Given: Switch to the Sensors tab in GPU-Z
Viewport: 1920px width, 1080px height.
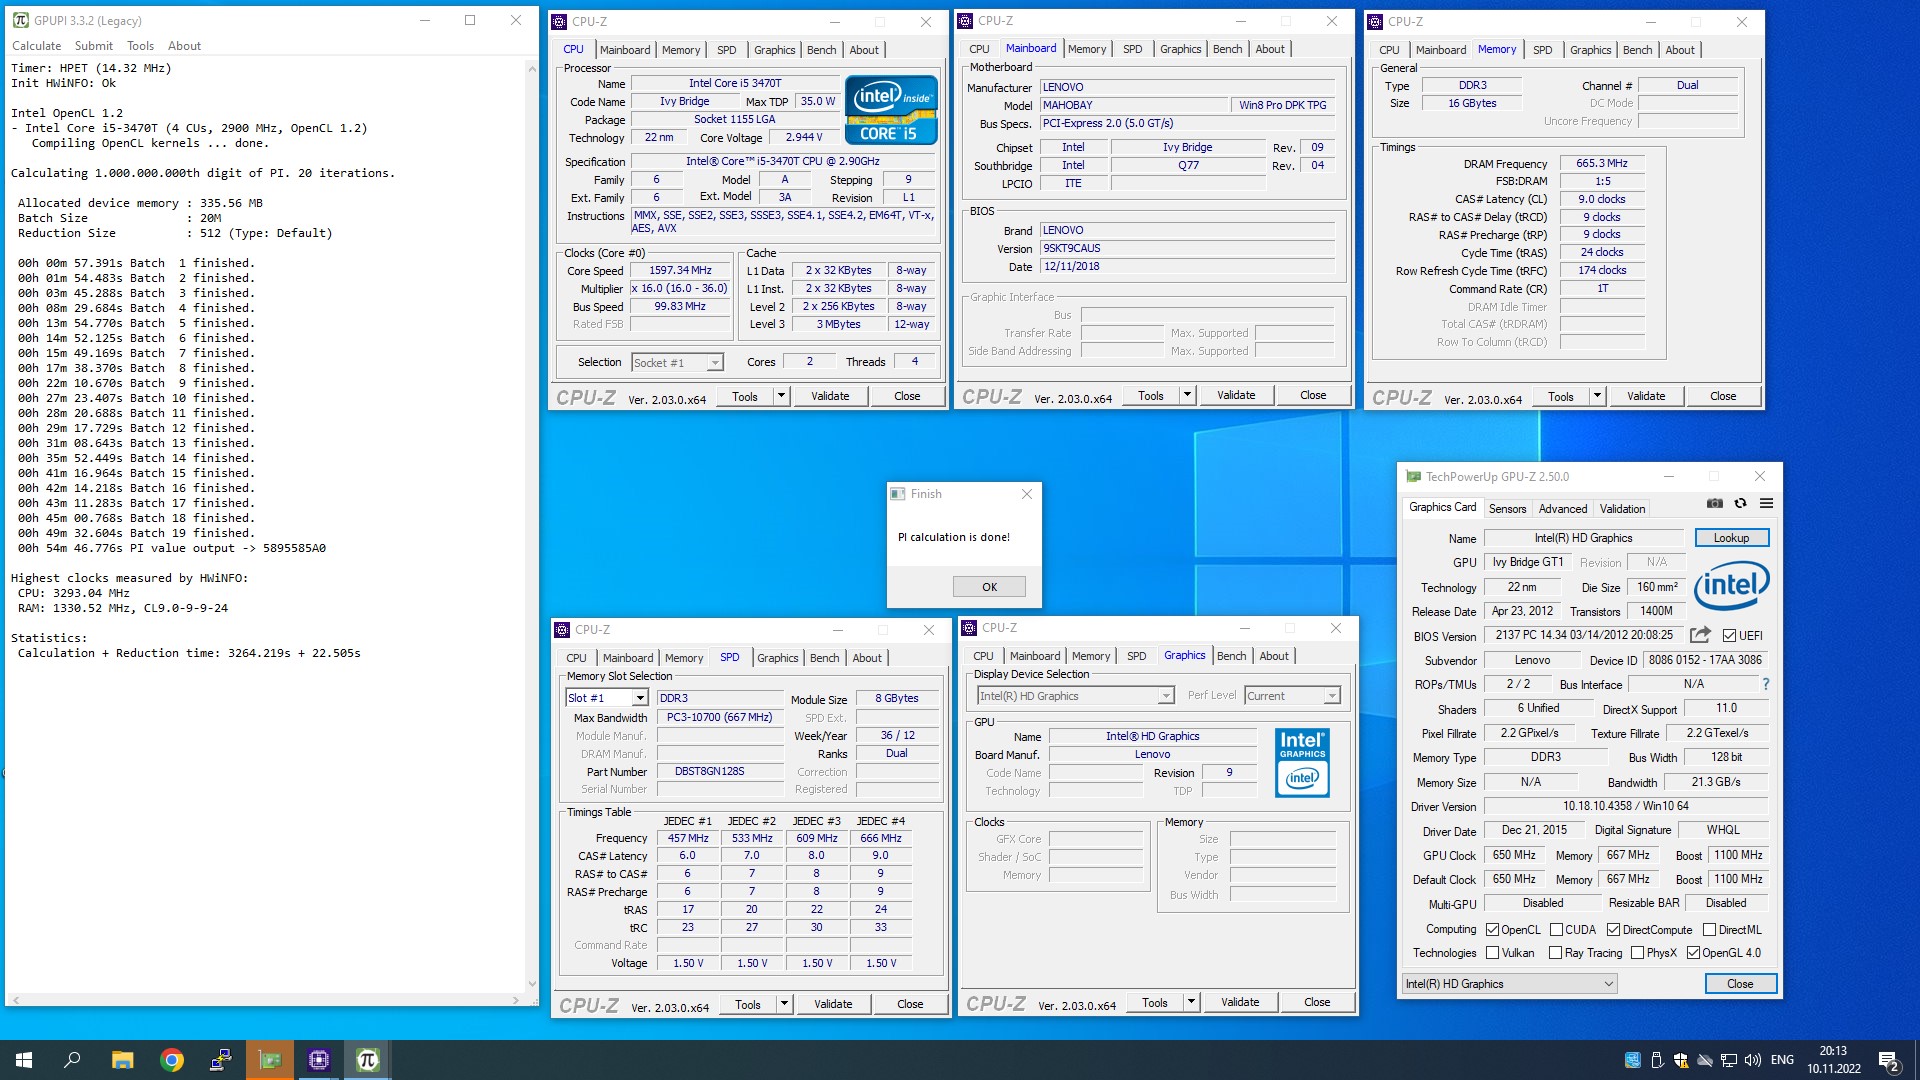Looking at the screenshot, I should [1507, 509].
